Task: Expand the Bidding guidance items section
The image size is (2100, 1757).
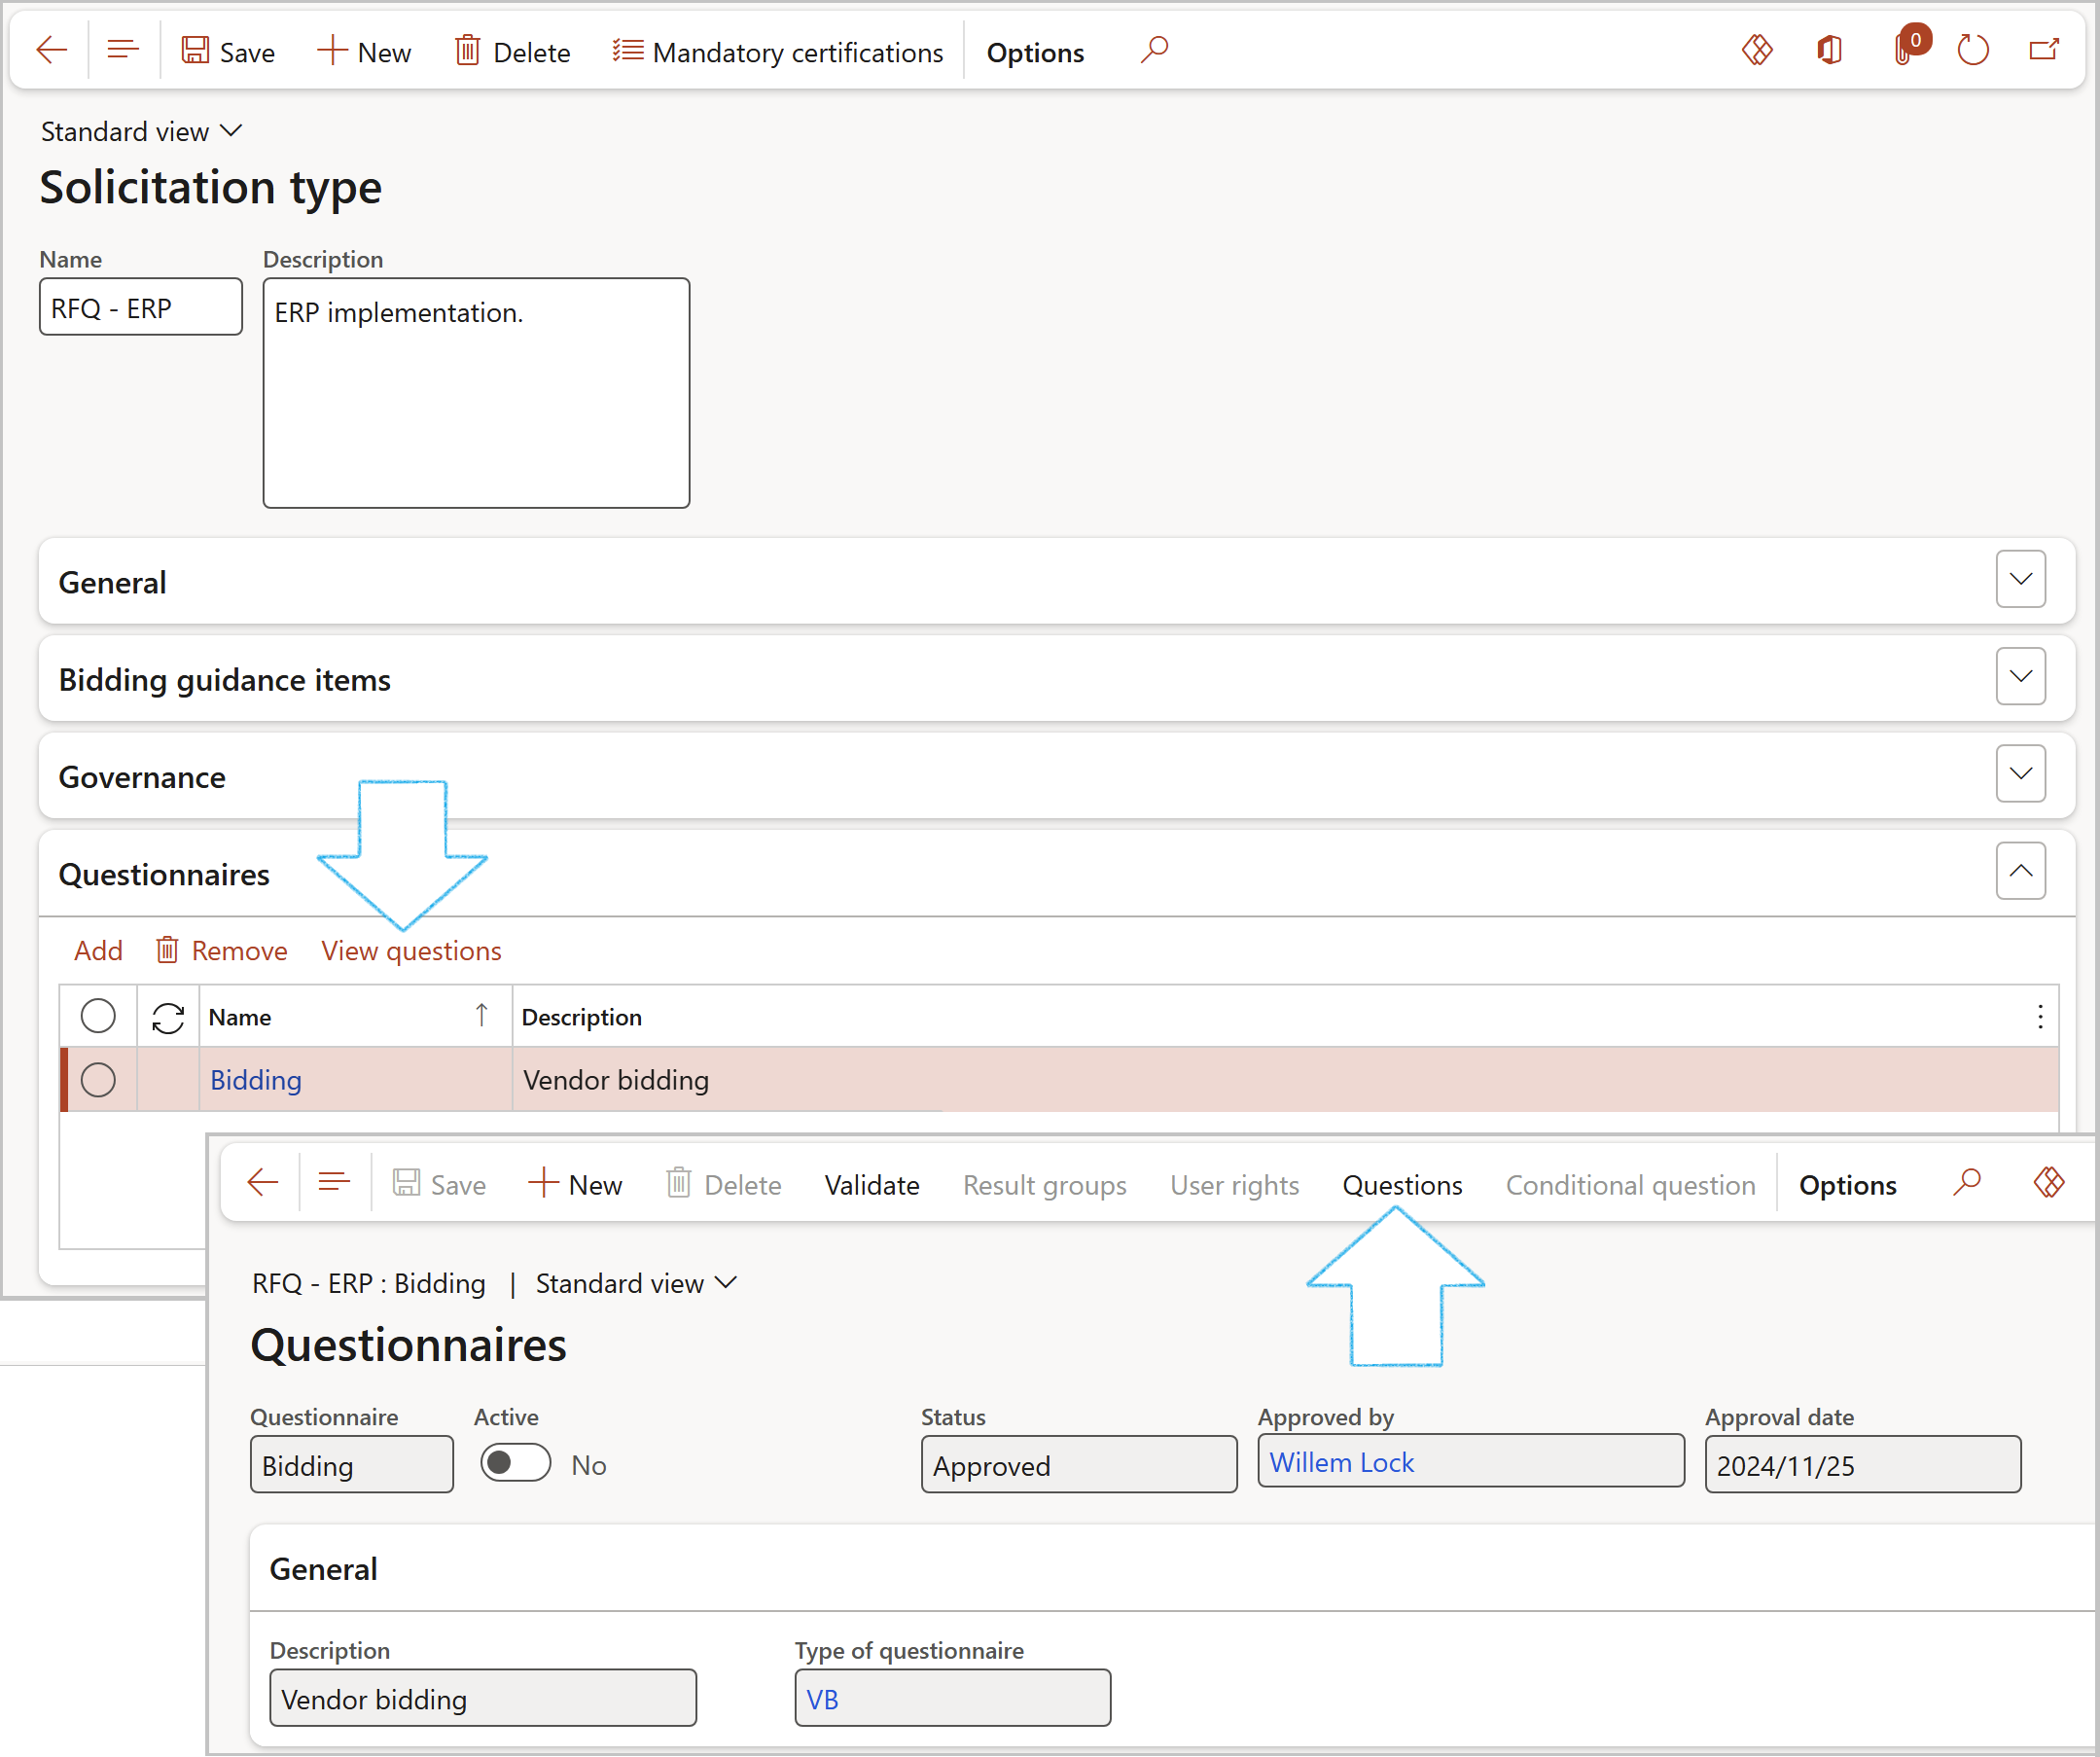Action: (2020, 677)
